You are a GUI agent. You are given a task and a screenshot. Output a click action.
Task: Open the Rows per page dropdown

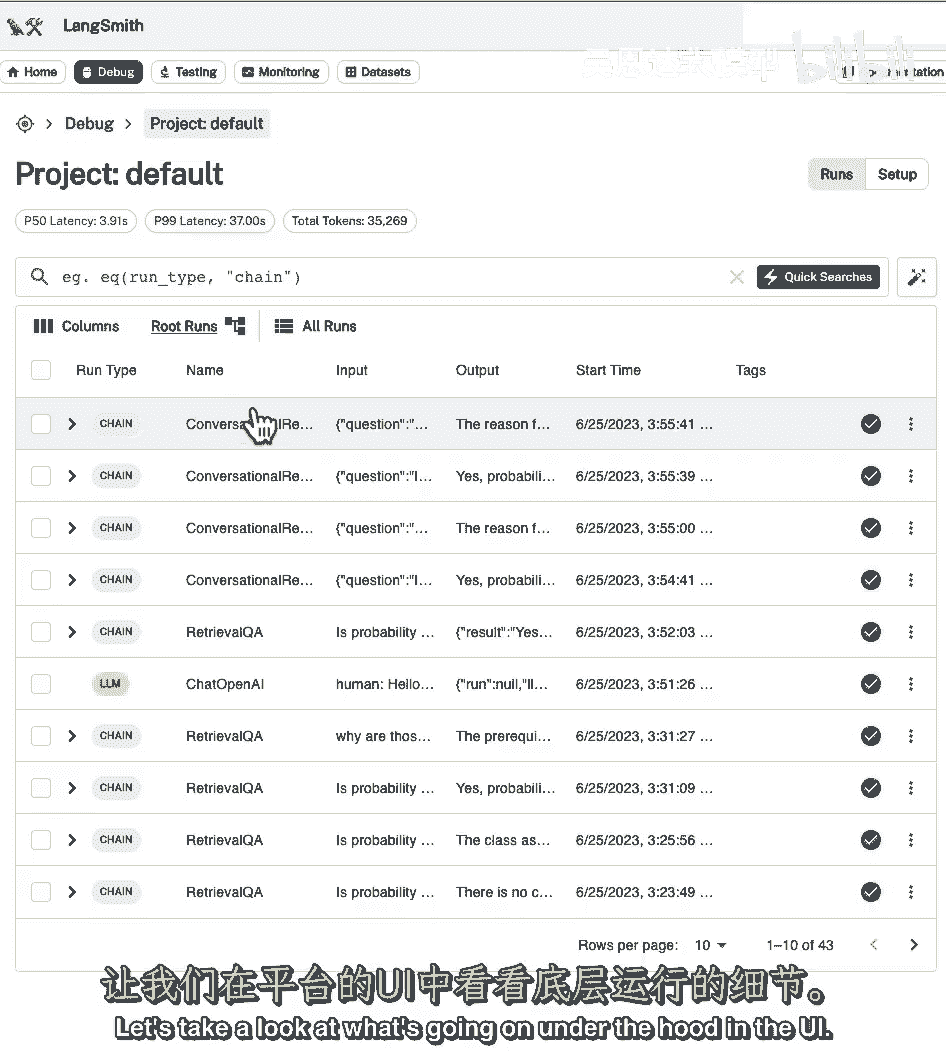(711, 945)
